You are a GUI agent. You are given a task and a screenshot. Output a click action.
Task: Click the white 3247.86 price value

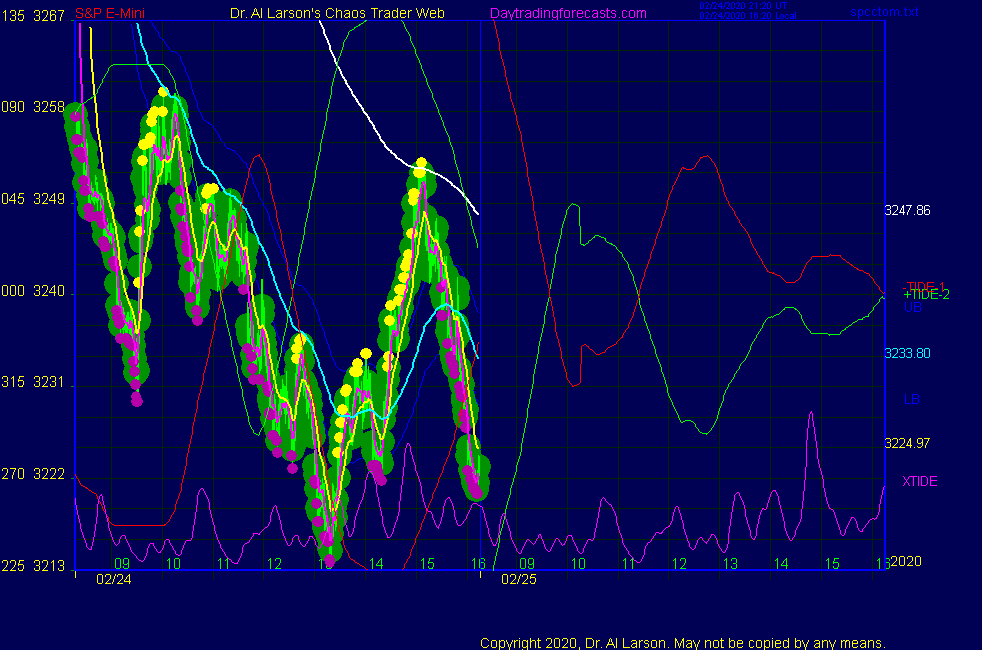coord(907,211)
